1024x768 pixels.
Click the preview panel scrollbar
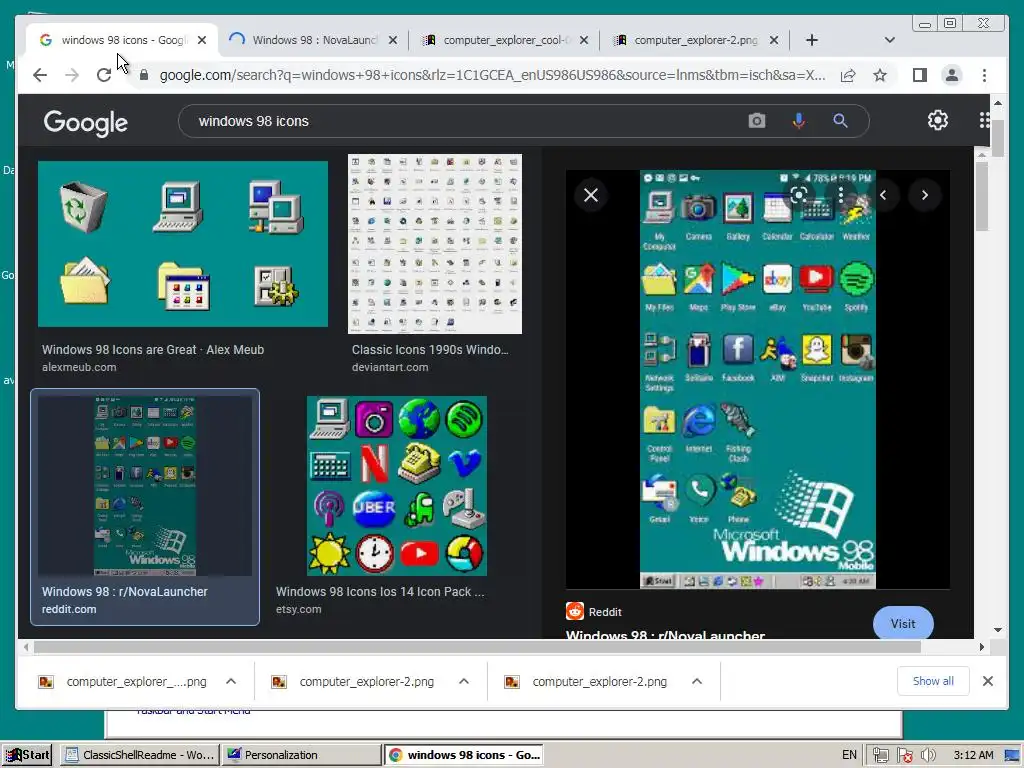pyautogui.click(x=982, y=196)
